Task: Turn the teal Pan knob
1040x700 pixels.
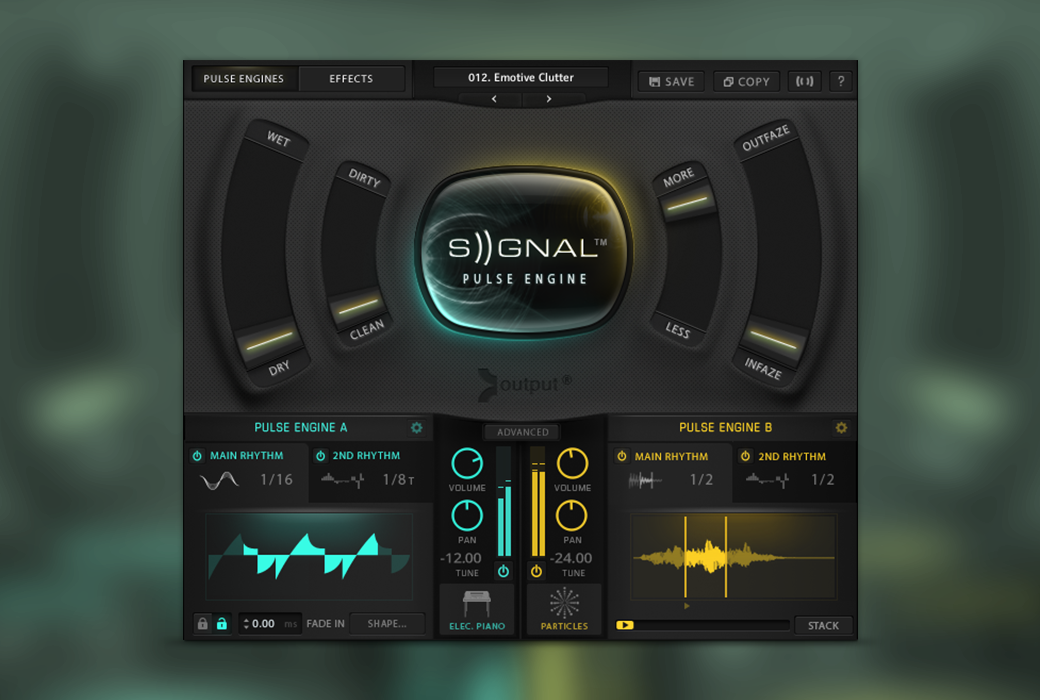Action: [467, 516]
